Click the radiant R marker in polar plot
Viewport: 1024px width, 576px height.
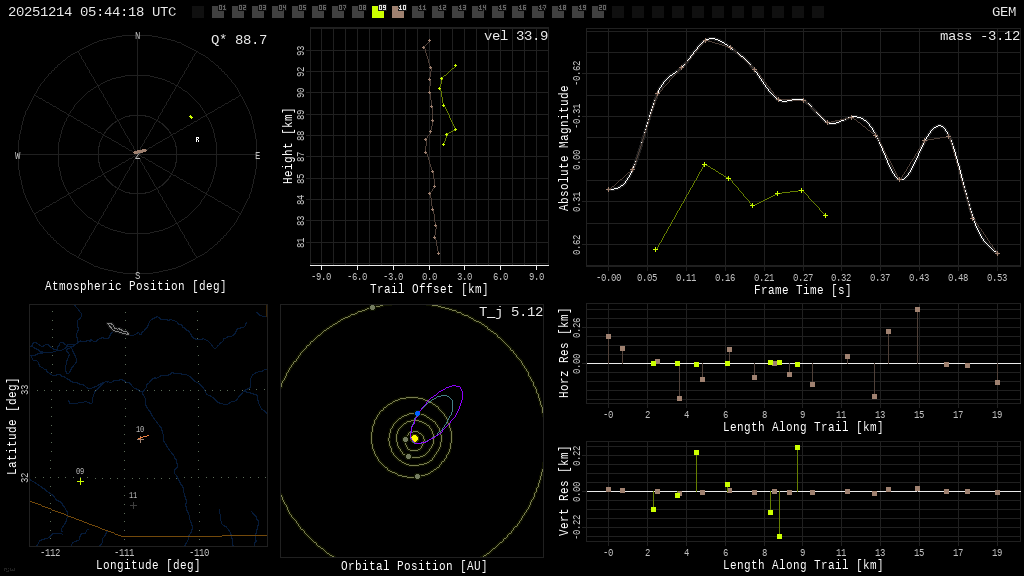coord(197,140)
